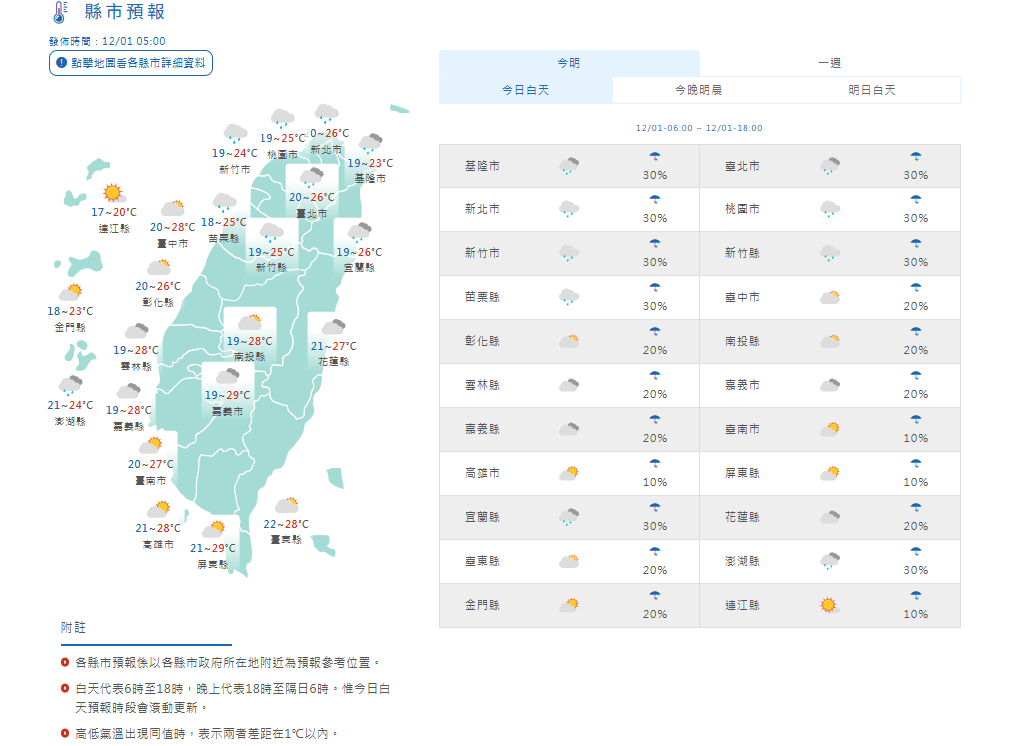Click the 點擊地圖看各縣市詳細資料 info button
The width and height of the screenshot is (1018, 746).
point(131,63)
